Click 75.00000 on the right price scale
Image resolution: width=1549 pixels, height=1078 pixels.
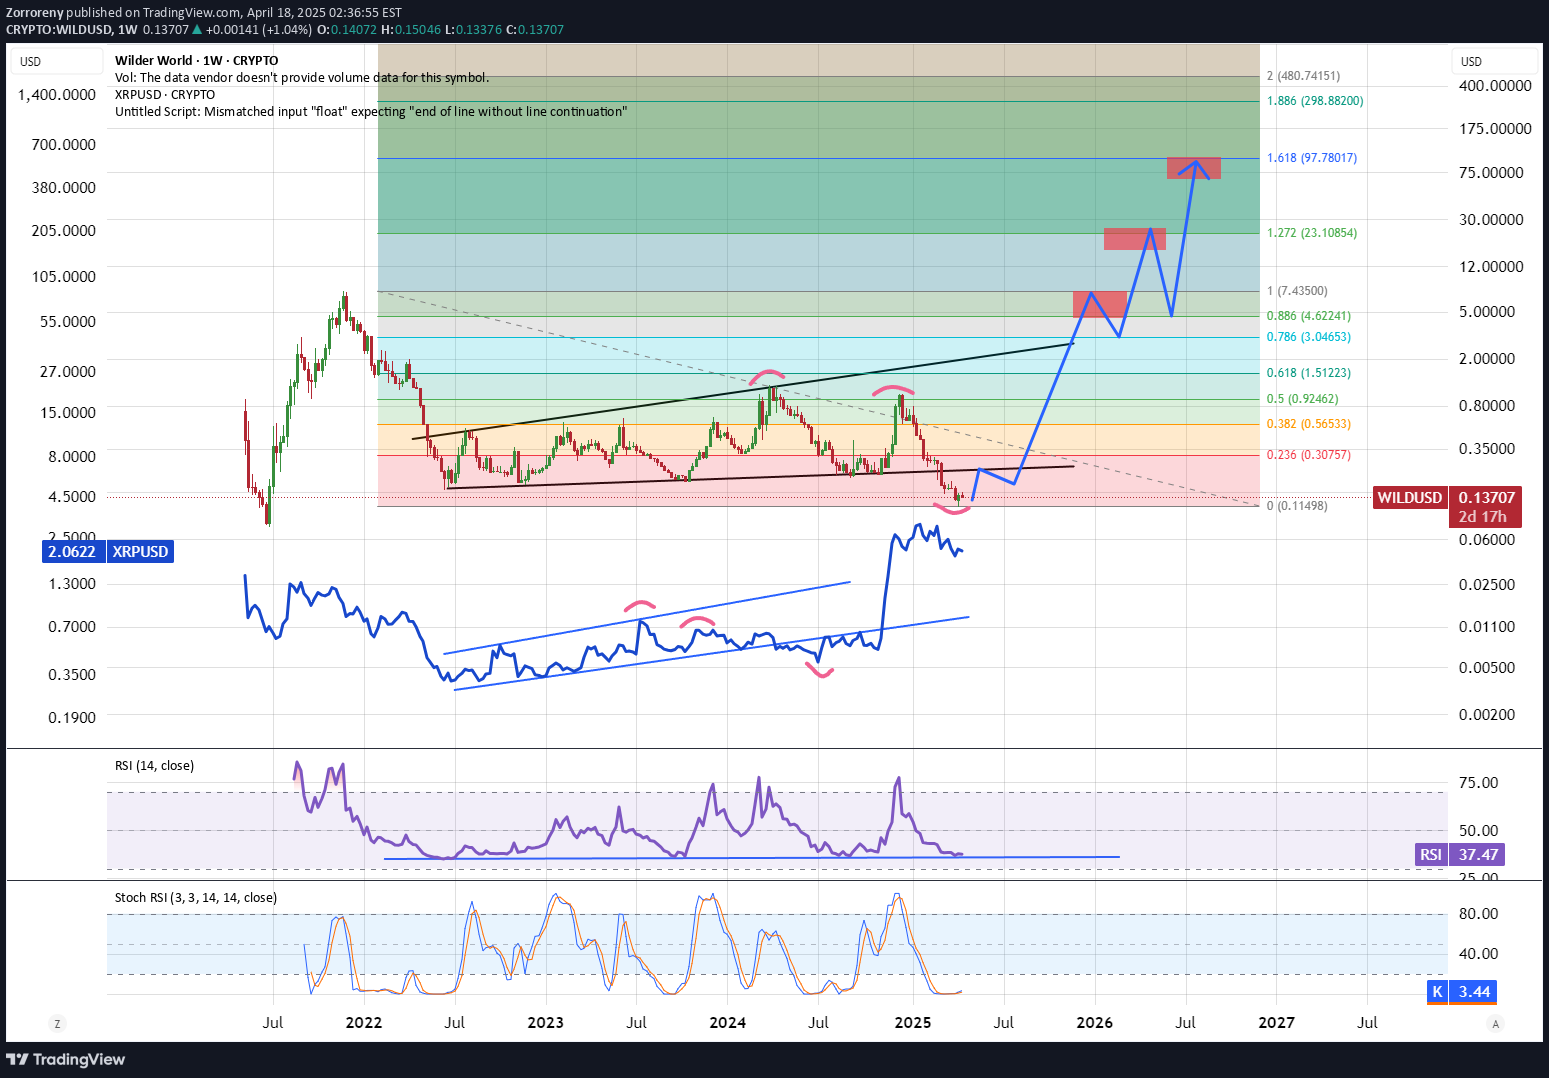[x=1491, y=173]
